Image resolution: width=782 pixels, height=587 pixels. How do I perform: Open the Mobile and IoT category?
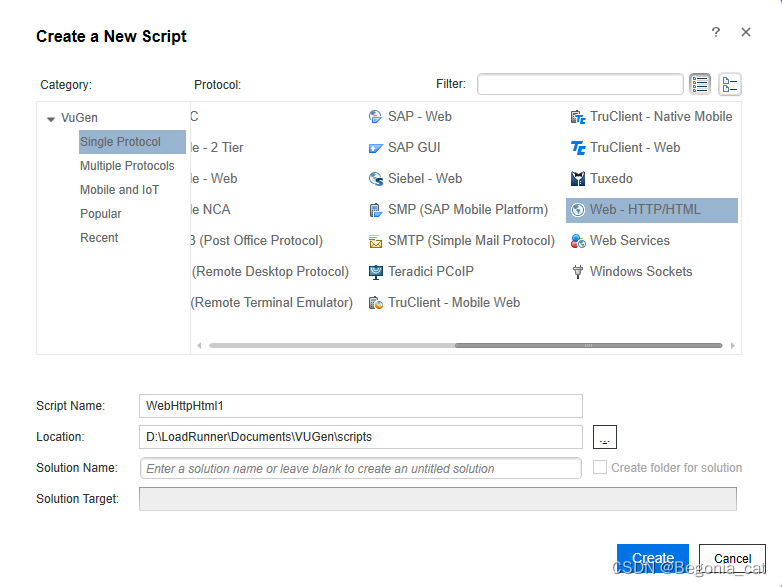click(119, 190)
